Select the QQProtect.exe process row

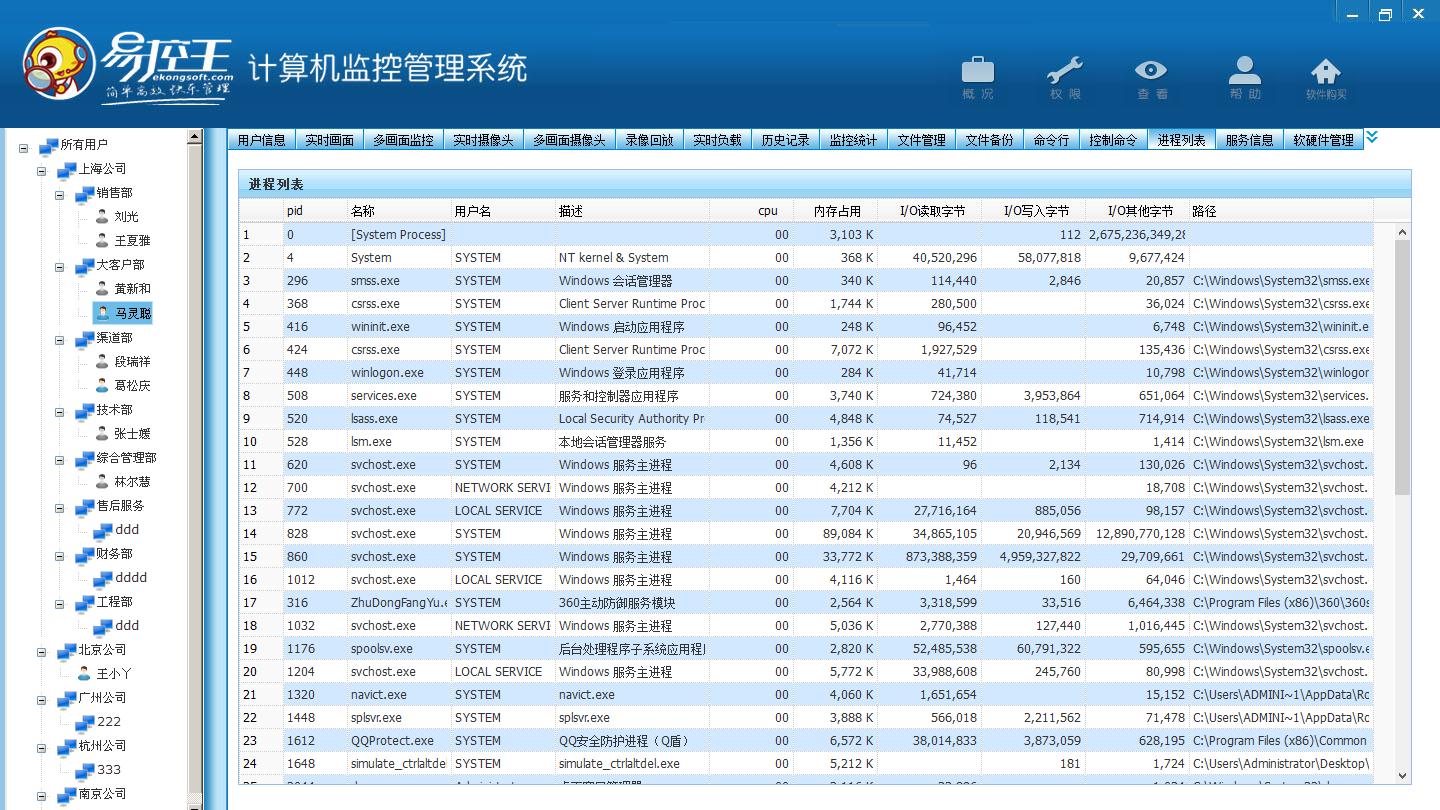[806, 741]
